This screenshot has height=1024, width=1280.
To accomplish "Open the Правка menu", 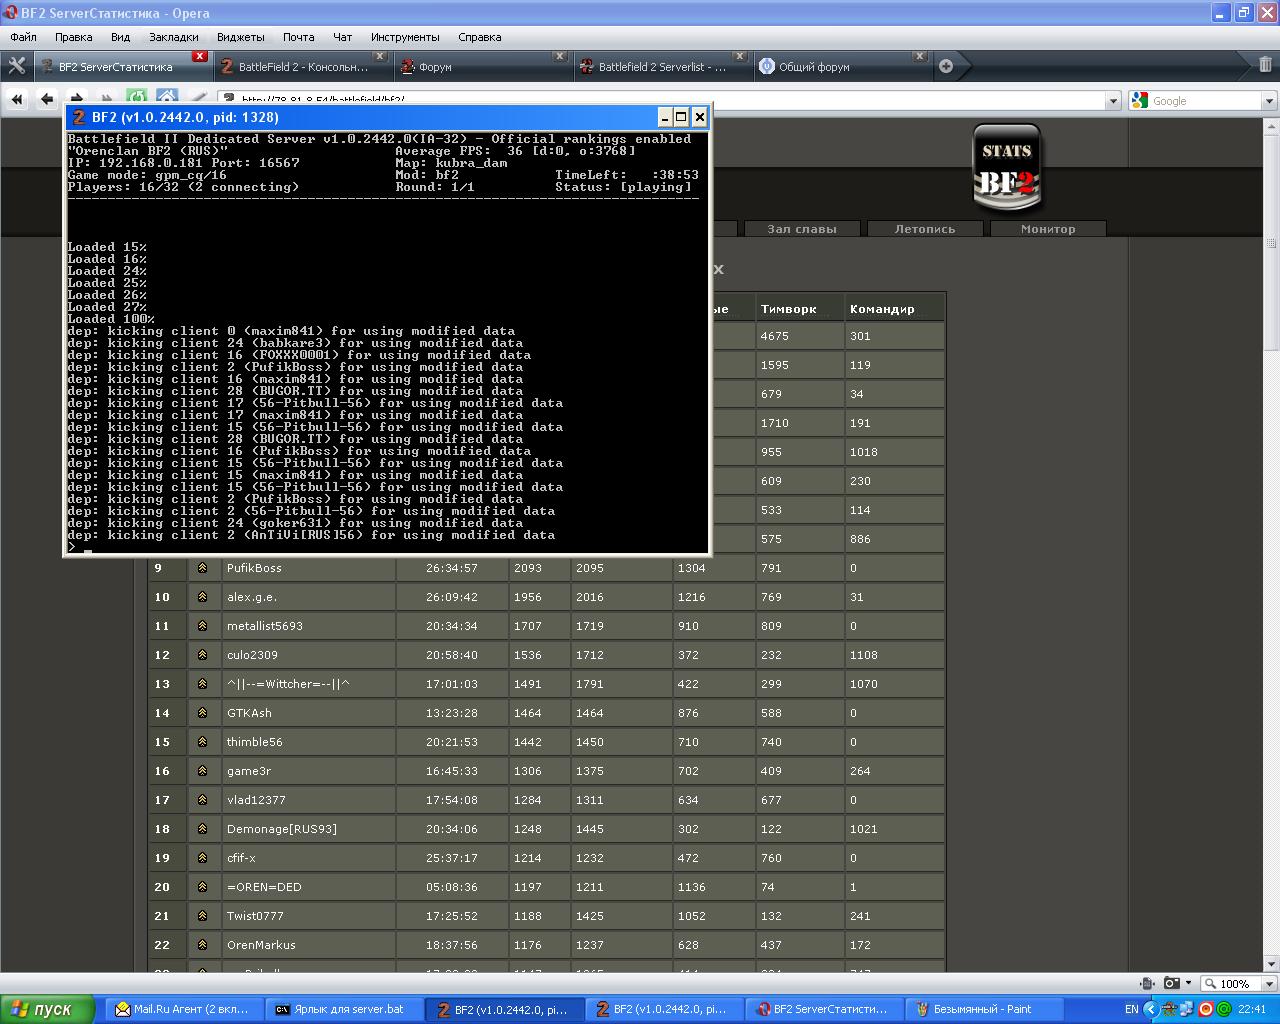I will pyautogui.click(x=74, y=37).
